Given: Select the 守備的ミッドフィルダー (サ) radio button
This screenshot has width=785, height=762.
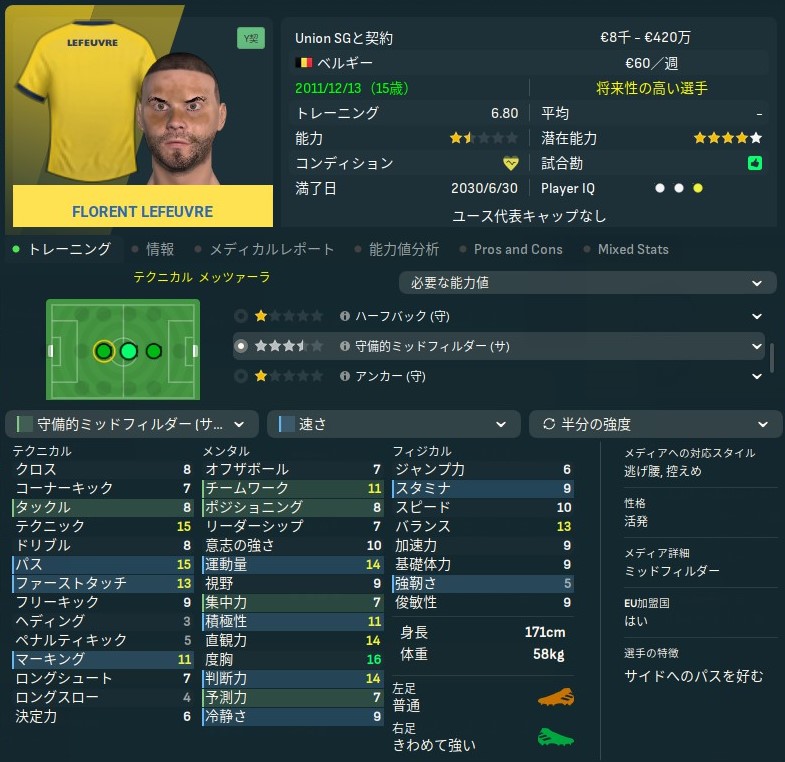Looking at the screenshot, I should pyautogui.click(x=241, y=346).
